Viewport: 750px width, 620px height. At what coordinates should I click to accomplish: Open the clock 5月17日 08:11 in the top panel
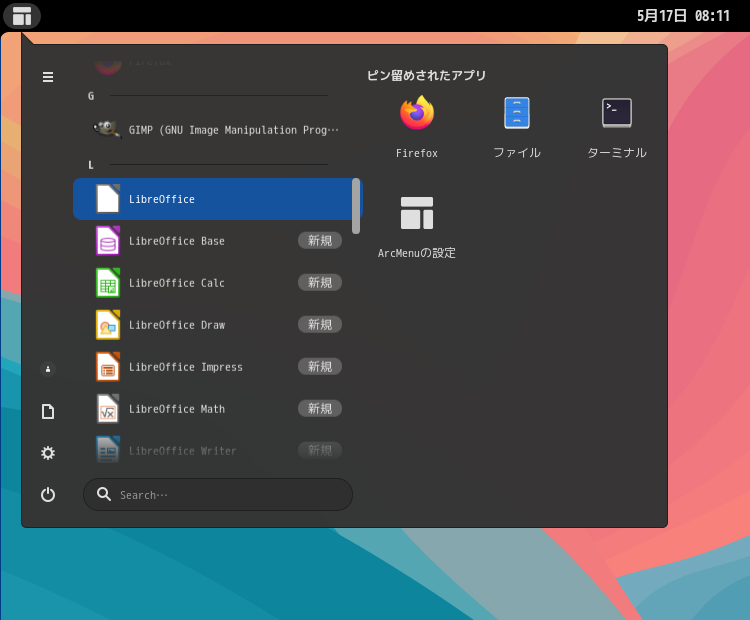(x=683, y=16)
